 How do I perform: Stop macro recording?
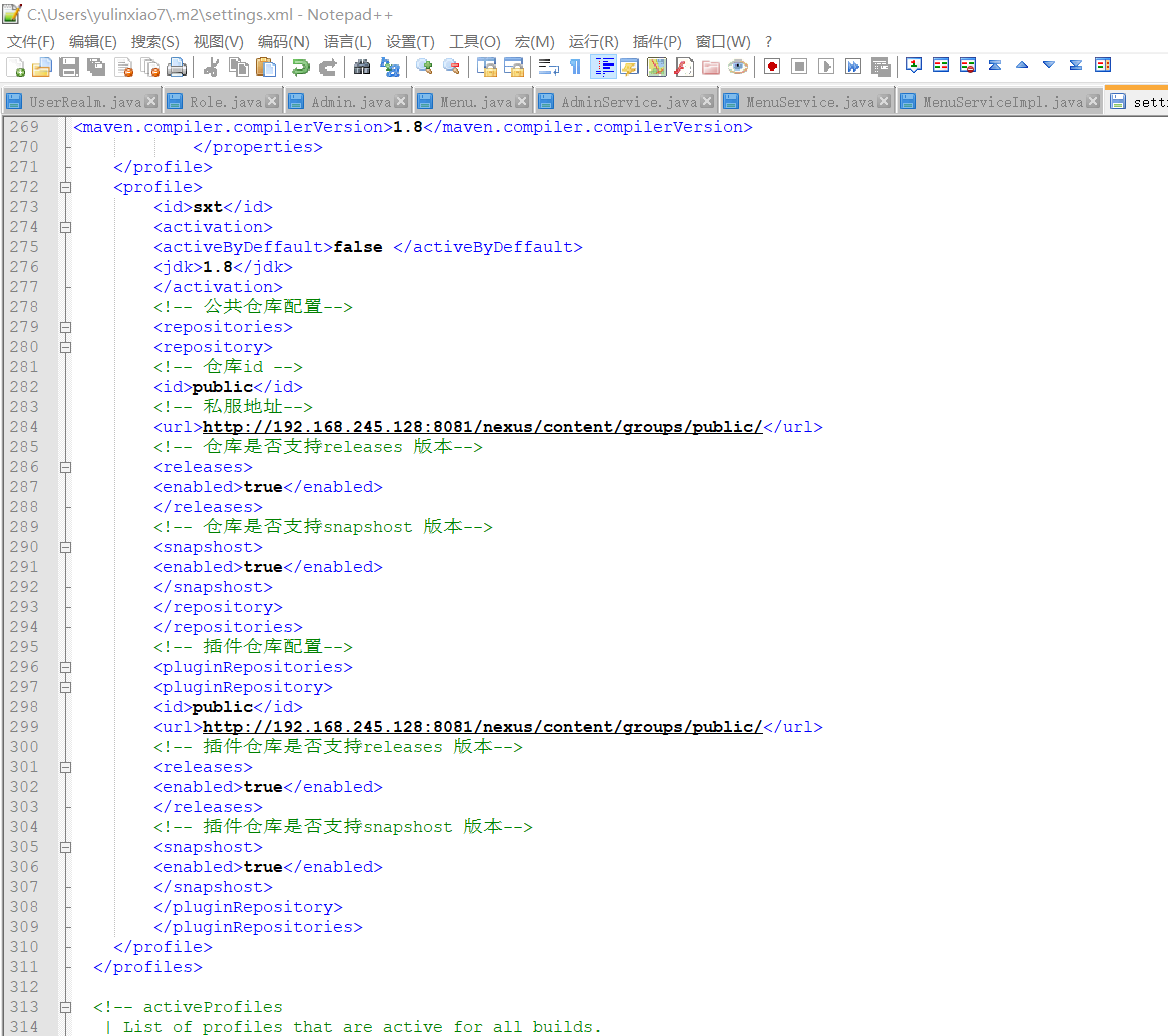click(799, 67)
